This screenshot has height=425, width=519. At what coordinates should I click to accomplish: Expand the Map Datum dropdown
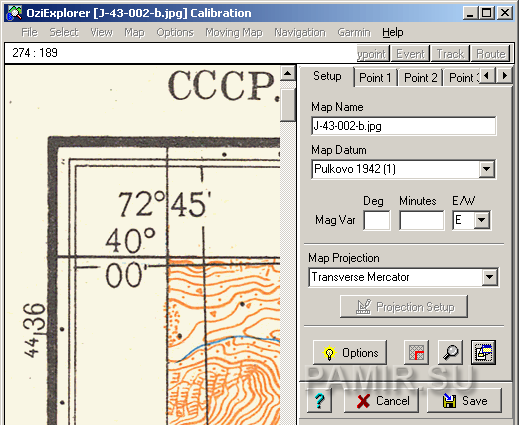click(x=486, y=169)
